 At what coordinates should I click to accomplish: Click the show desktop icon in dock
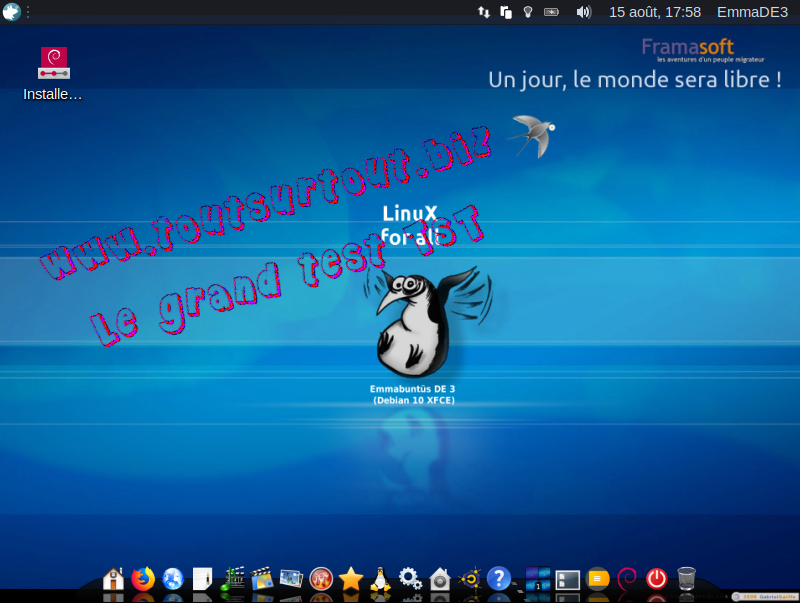tap(567, 580)
